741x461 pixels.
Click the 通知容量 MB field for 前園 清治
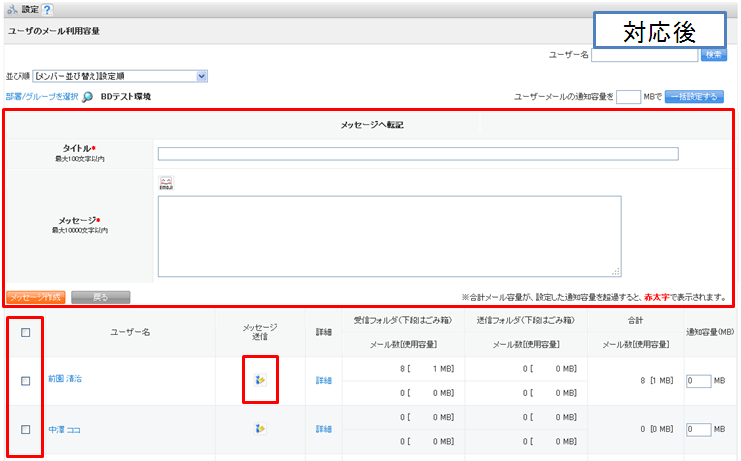(699, 381)
